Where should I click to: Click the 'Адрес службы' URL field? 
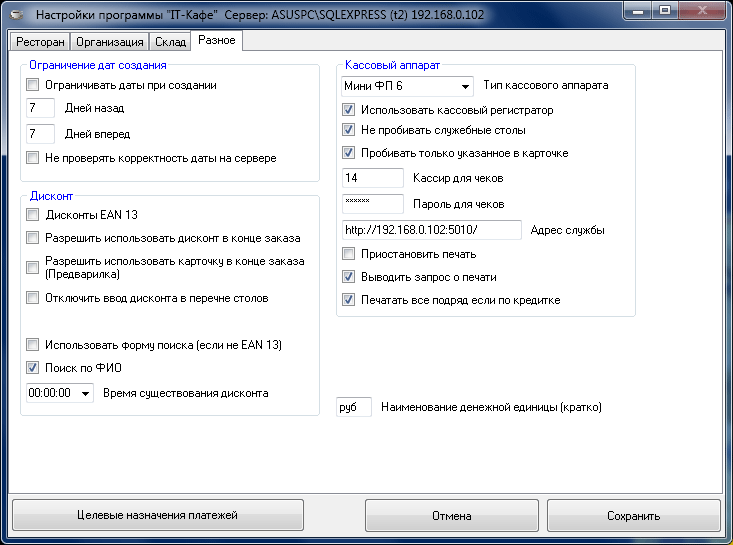coord(431,230)
